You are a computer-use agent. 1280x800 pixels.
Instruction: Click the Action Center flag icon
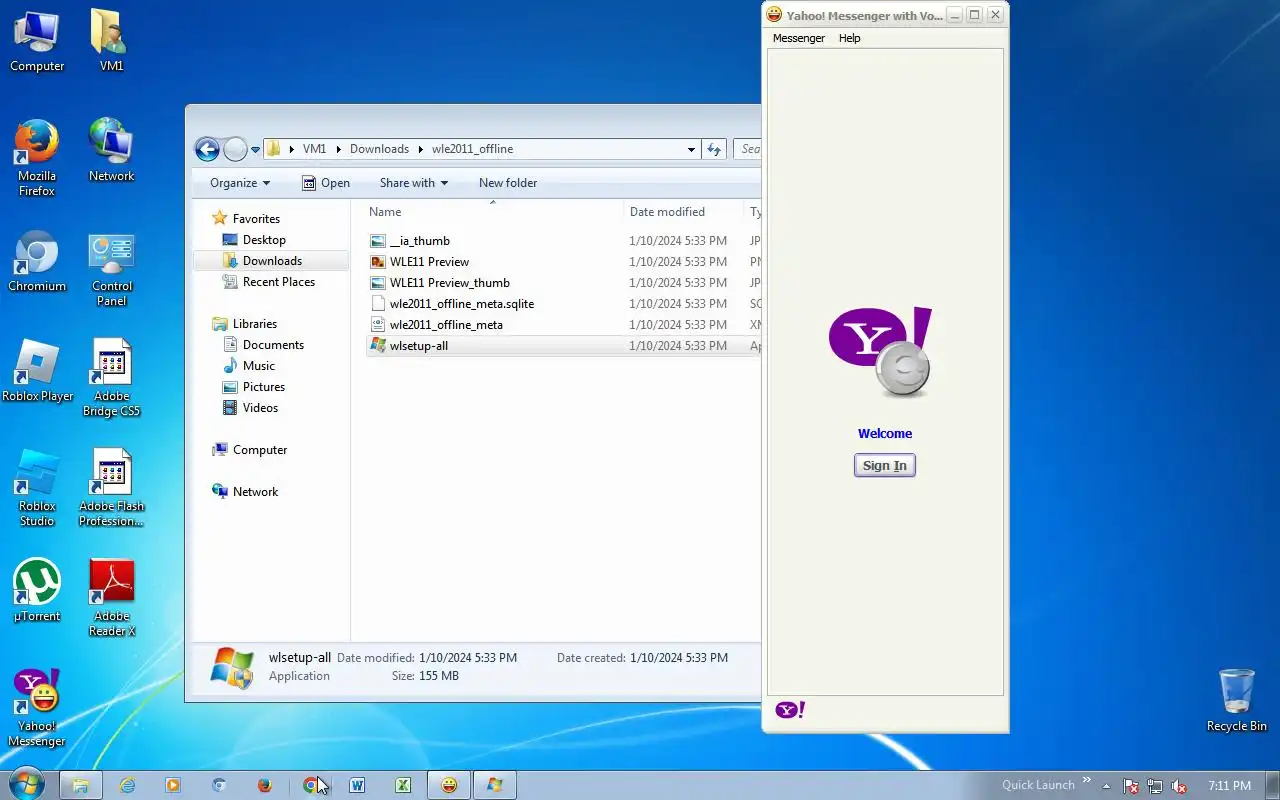tap(1131, 786)
